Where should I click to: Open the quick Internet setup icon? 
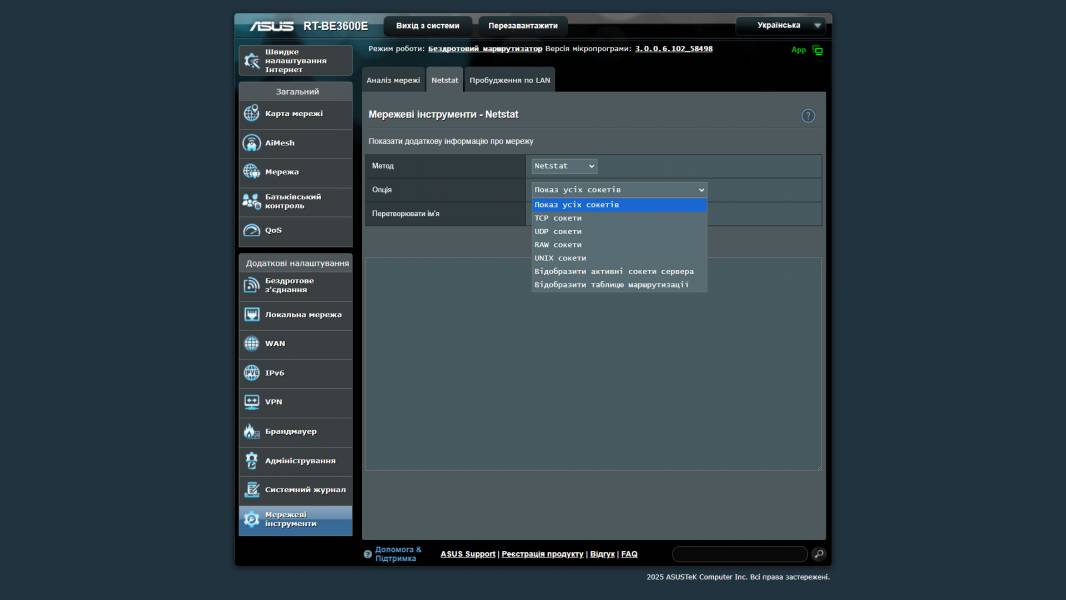tap(252, 60)
